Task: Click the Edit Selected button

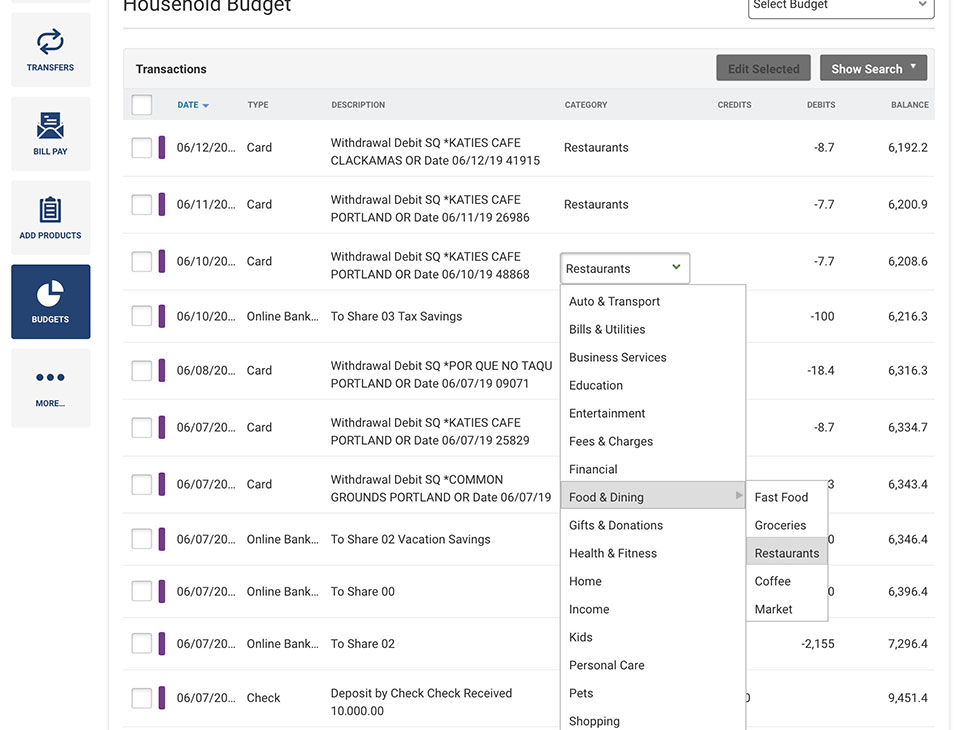Action: [x=763, y=68]
